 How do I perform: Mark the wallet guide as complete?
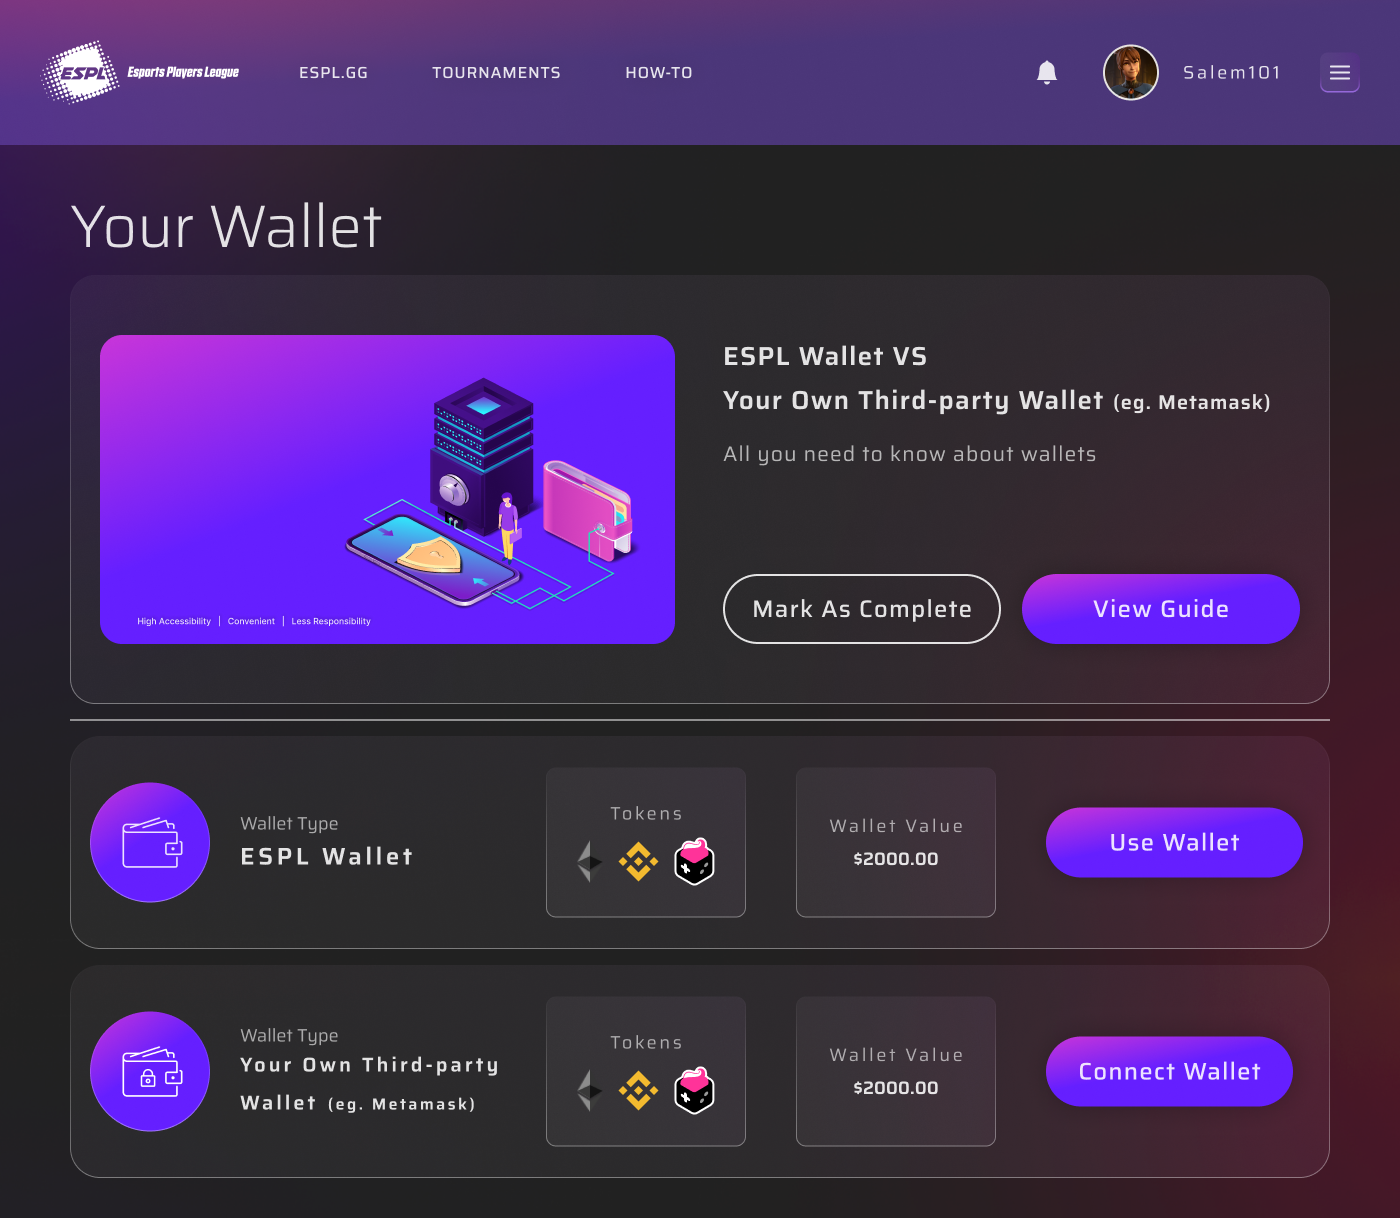coord(862,609)
